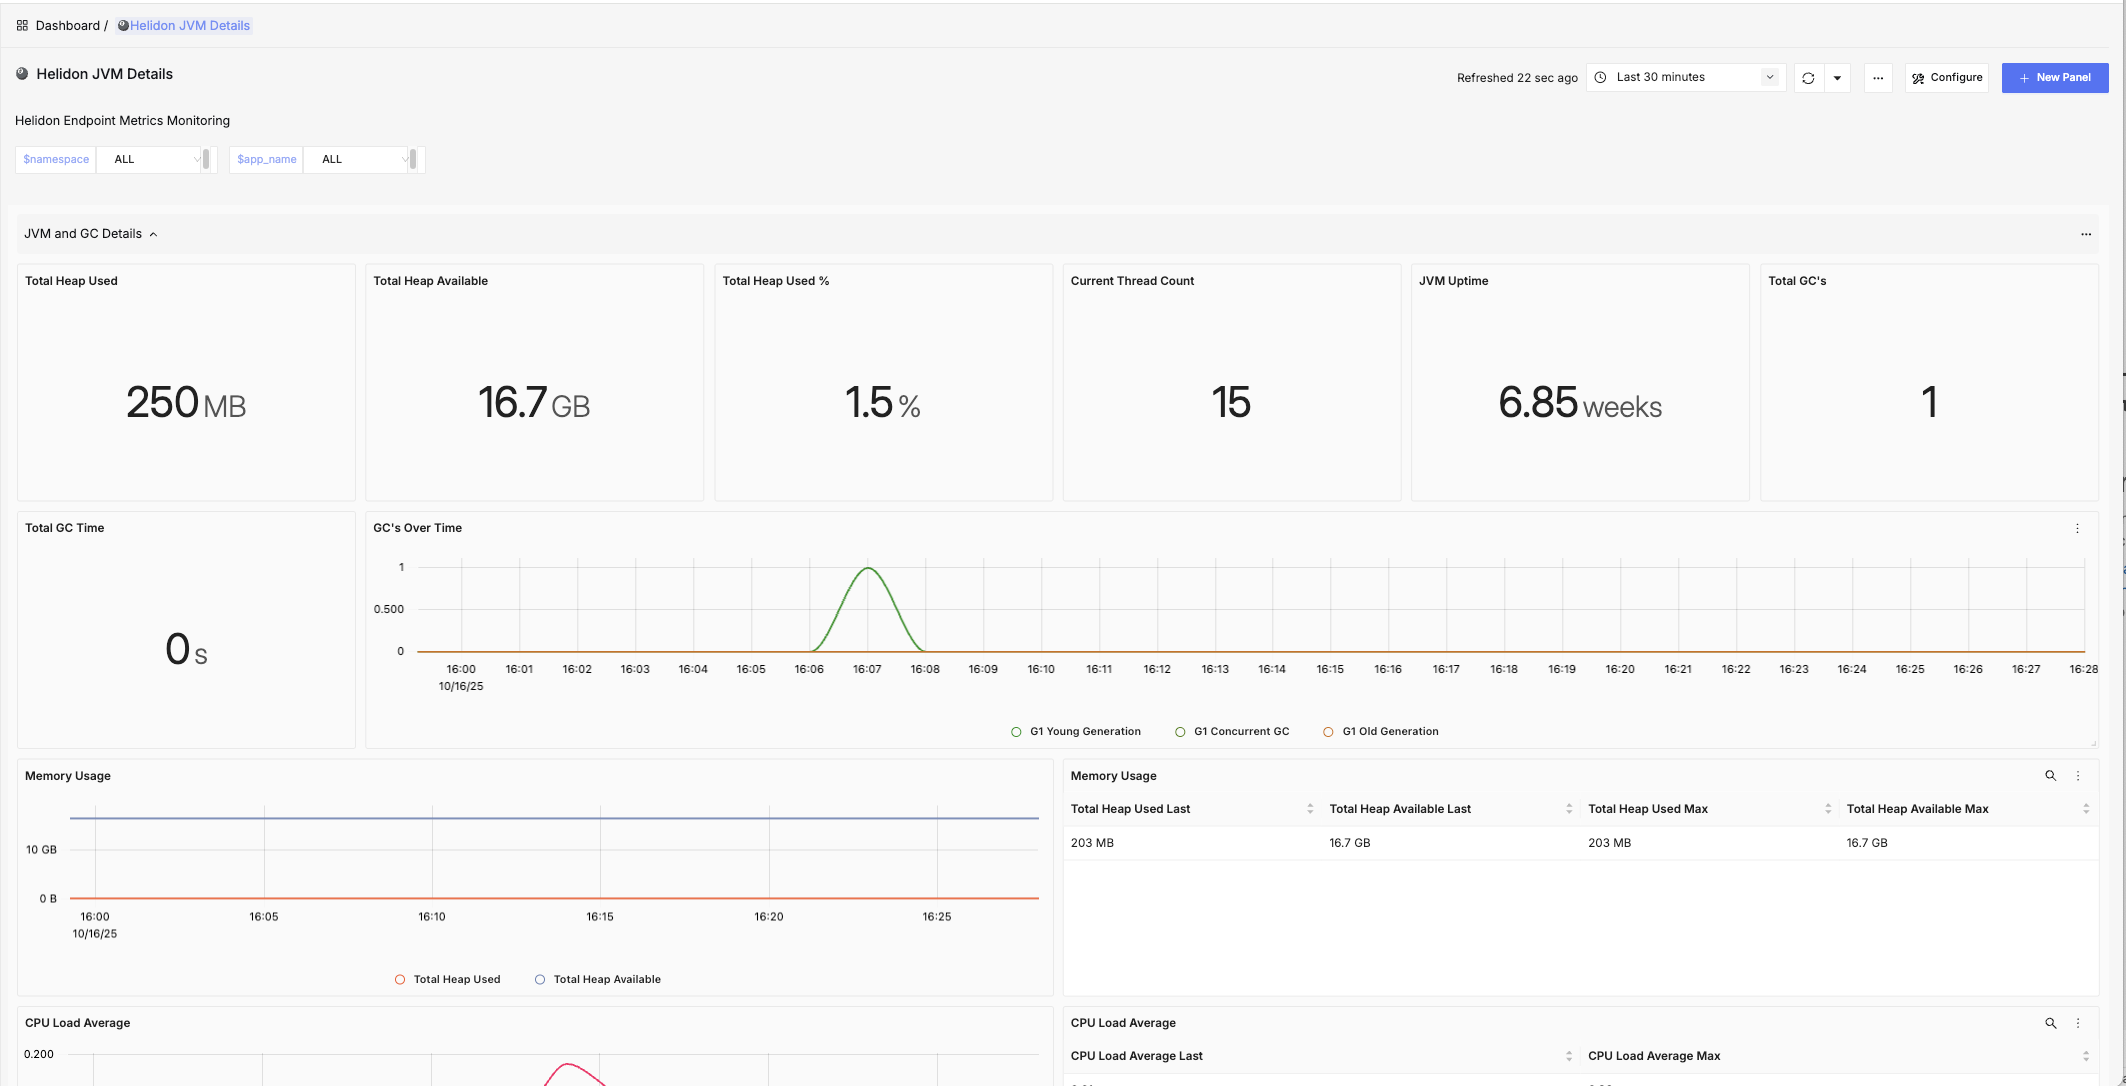This screenshot has width=2126, height=1086.
Task: Open the kebab menu on GC's Over Time panel
Action: point(2078,528)
